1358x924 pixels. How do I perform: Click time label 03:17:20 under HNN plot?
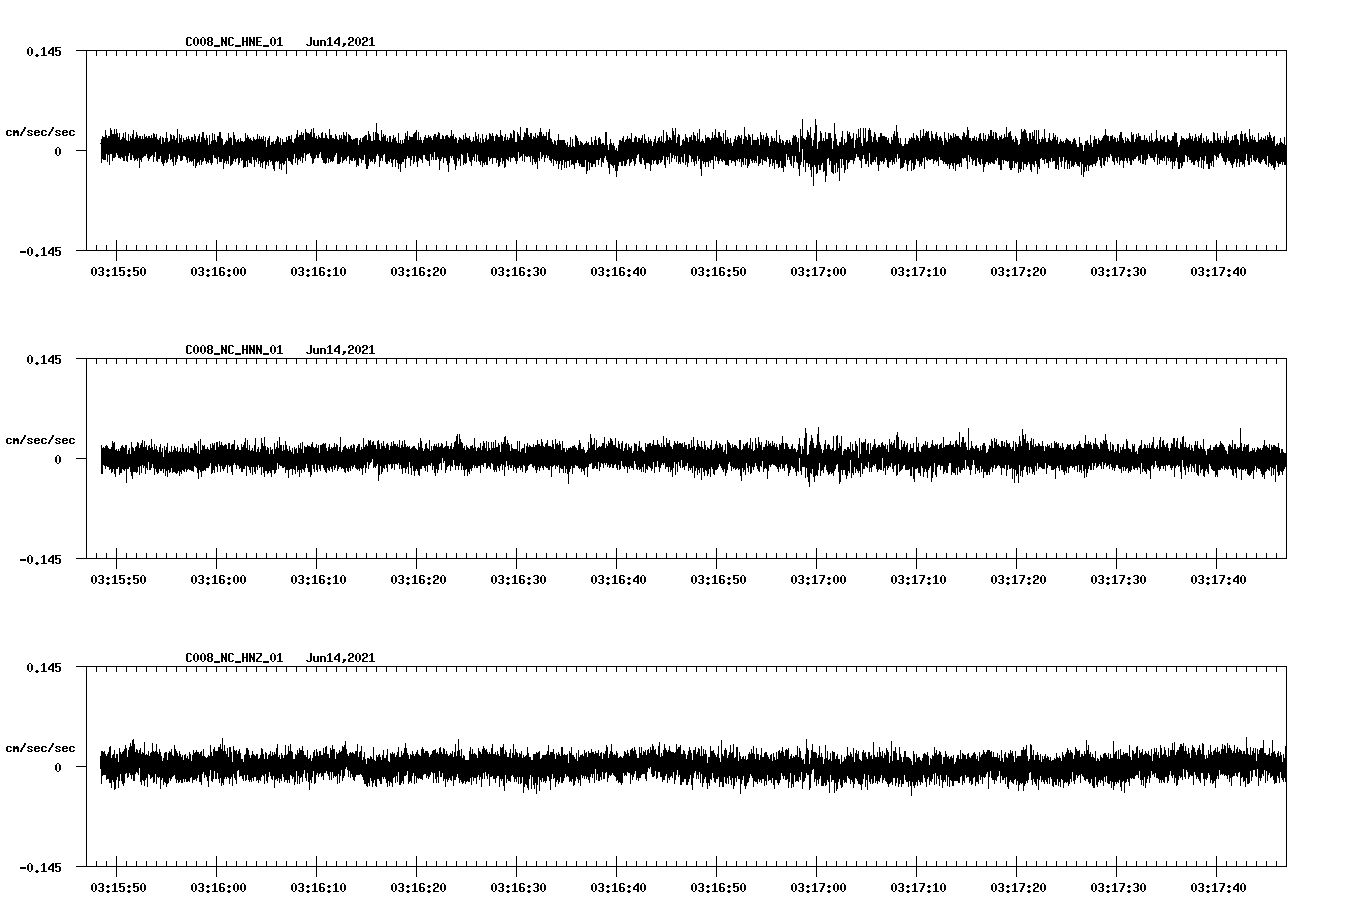1018,580
